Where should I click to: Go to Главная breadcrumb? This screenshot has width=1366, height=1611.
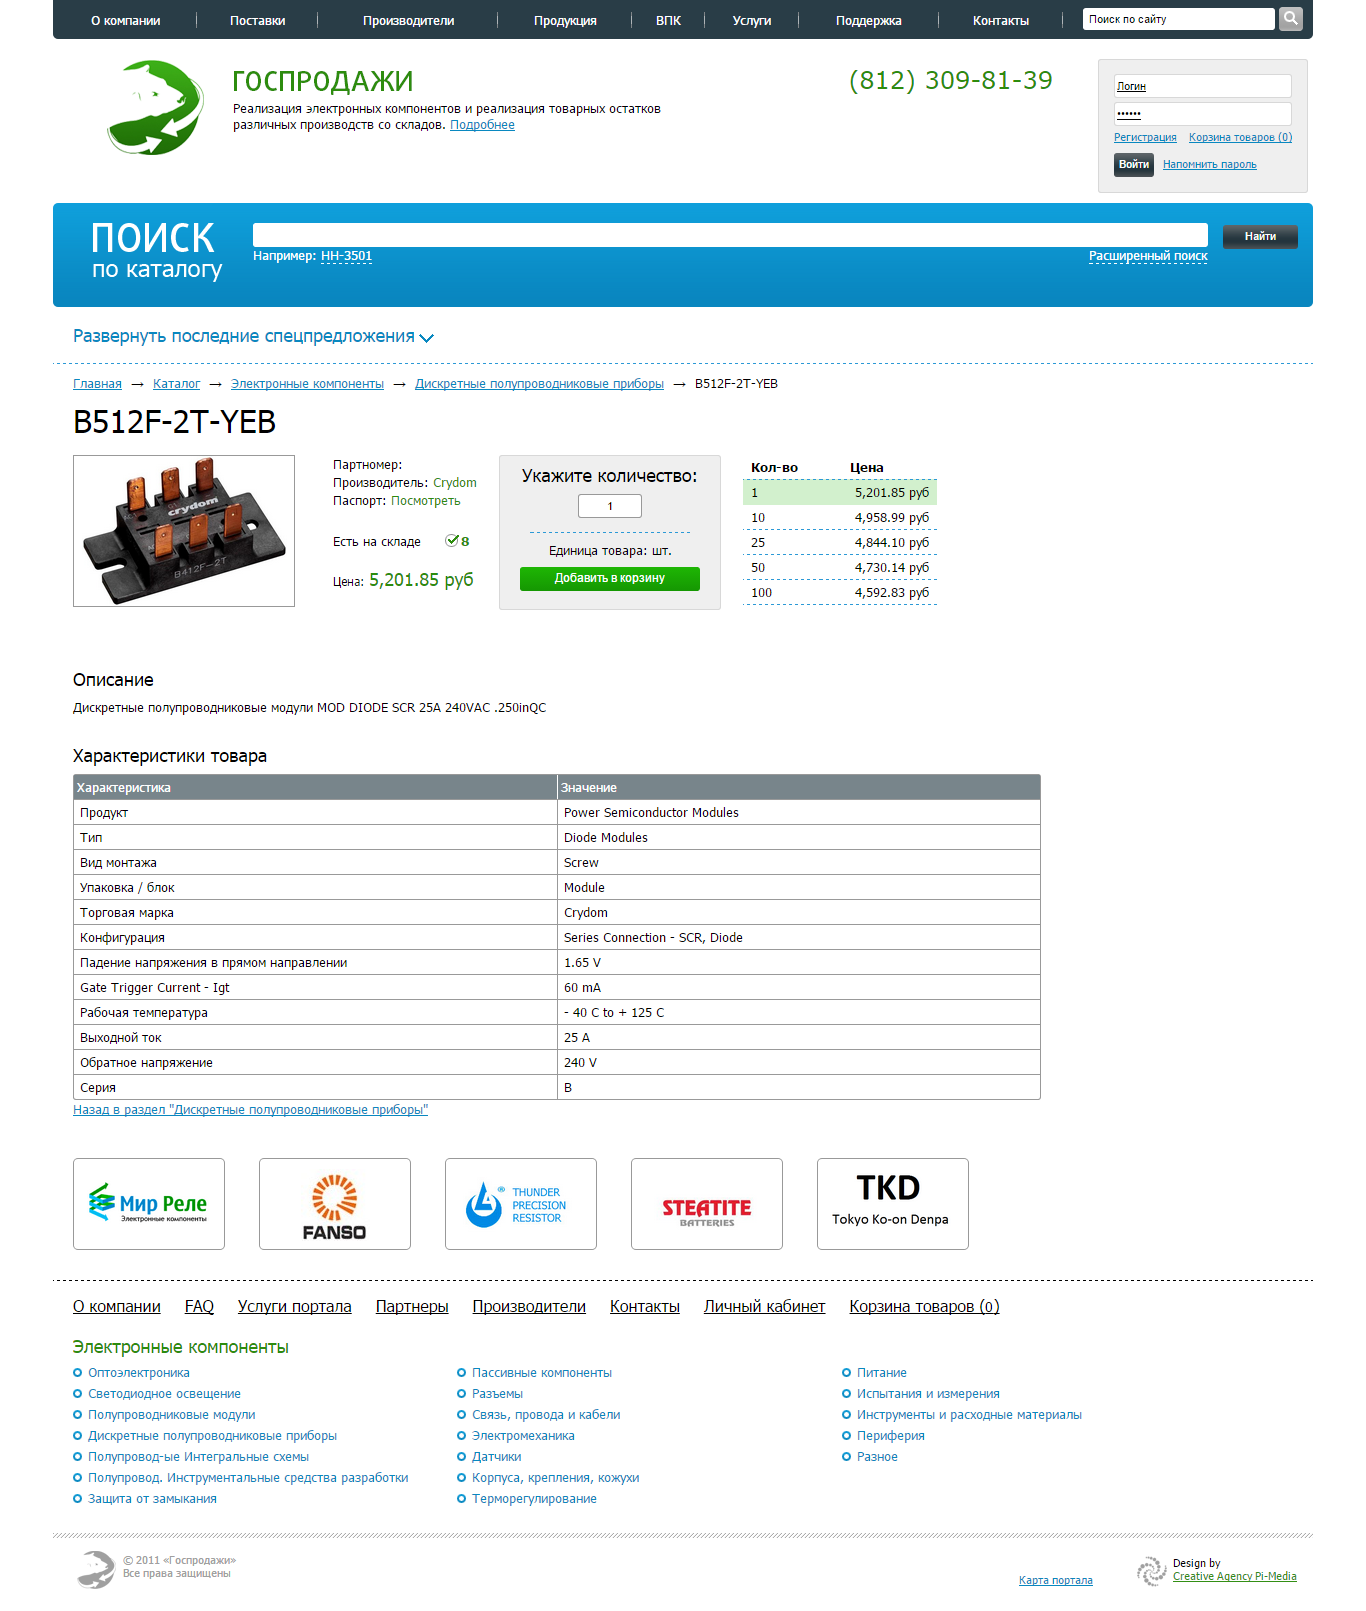coord(97,384)
